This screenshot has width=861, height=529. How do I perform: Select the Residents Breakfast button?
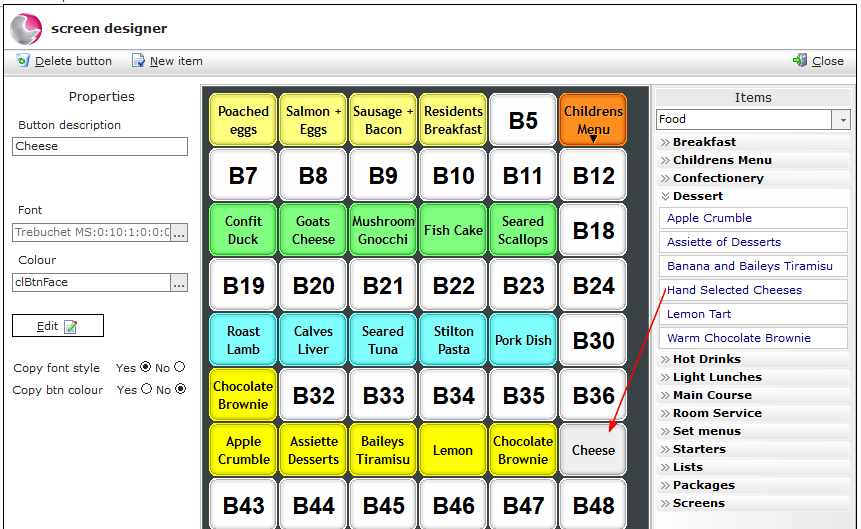click(453, 120)
